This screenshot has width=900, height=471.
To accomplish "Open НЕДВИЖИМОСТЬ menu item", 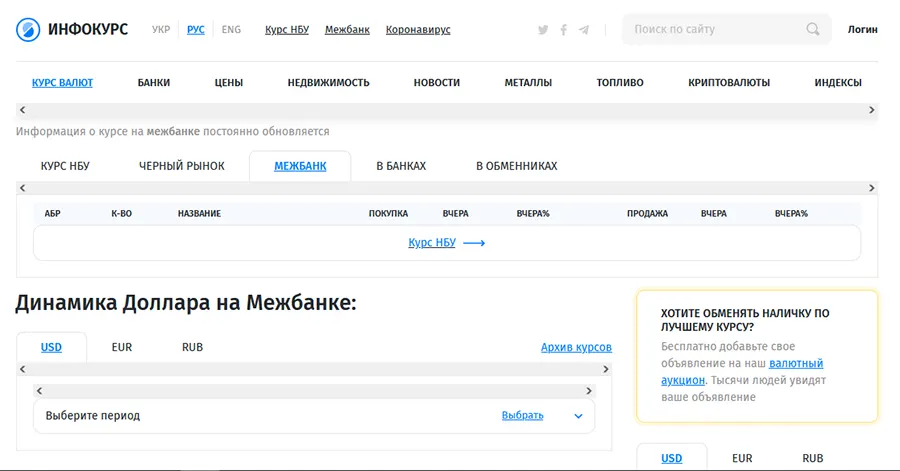I will (x=328, y=83).
